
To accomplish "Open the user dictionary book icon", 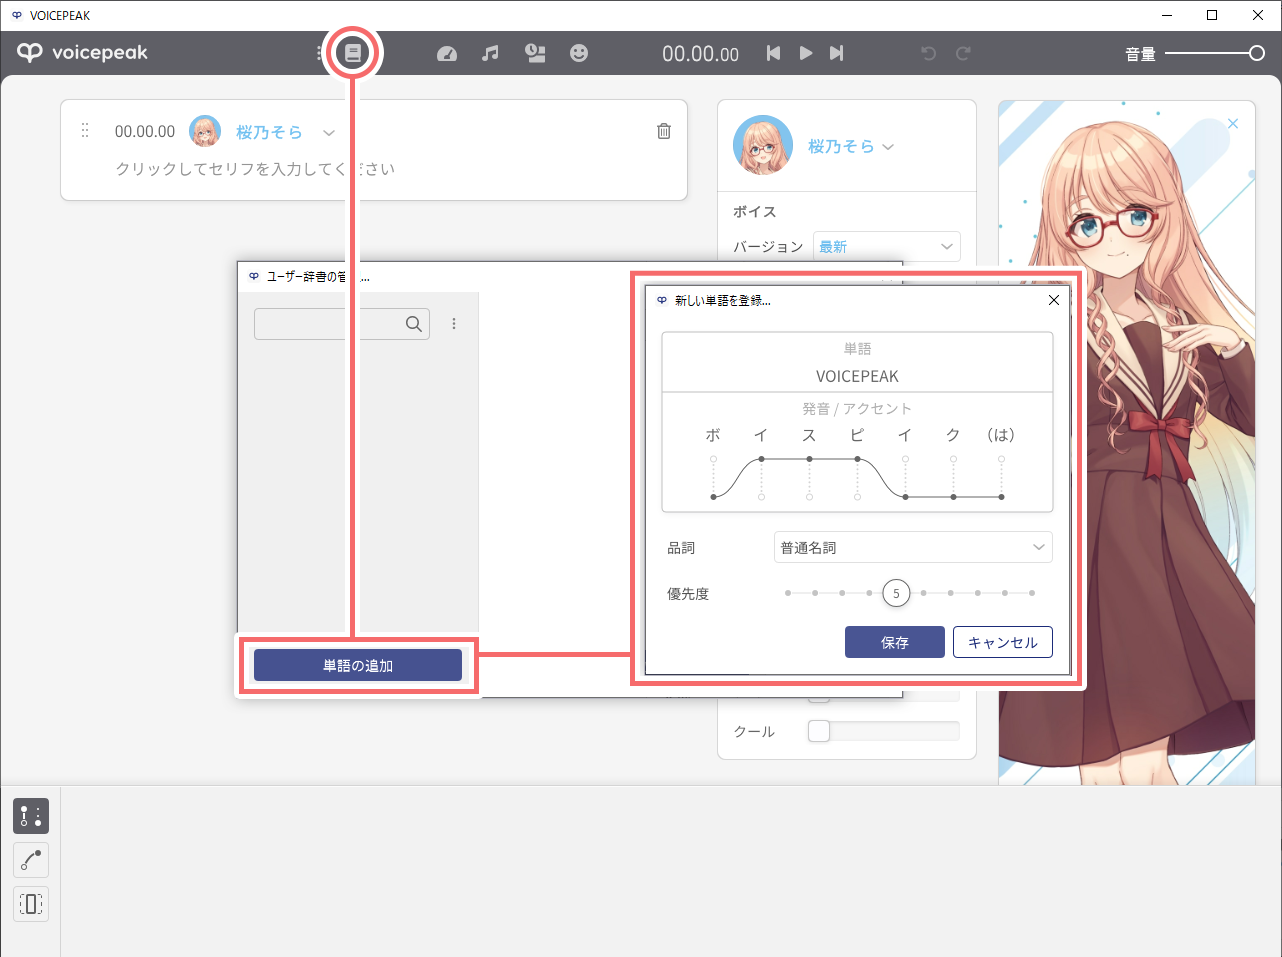I will click(353, 53).
